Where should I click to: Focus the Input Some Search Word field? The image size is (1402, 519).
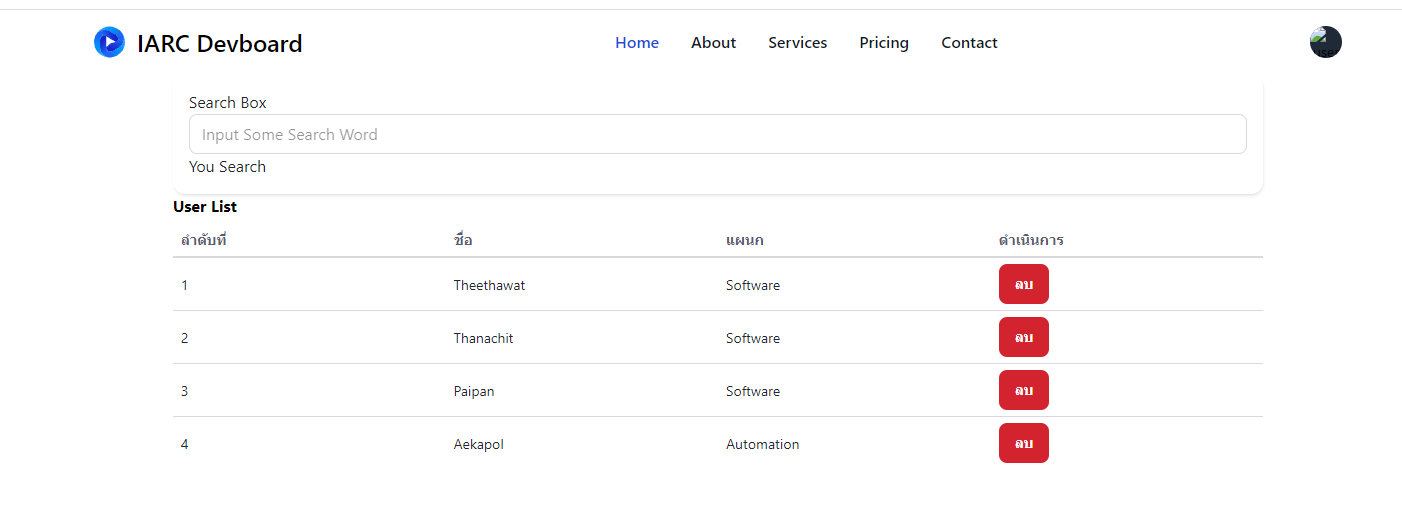[x=717, y=134]
